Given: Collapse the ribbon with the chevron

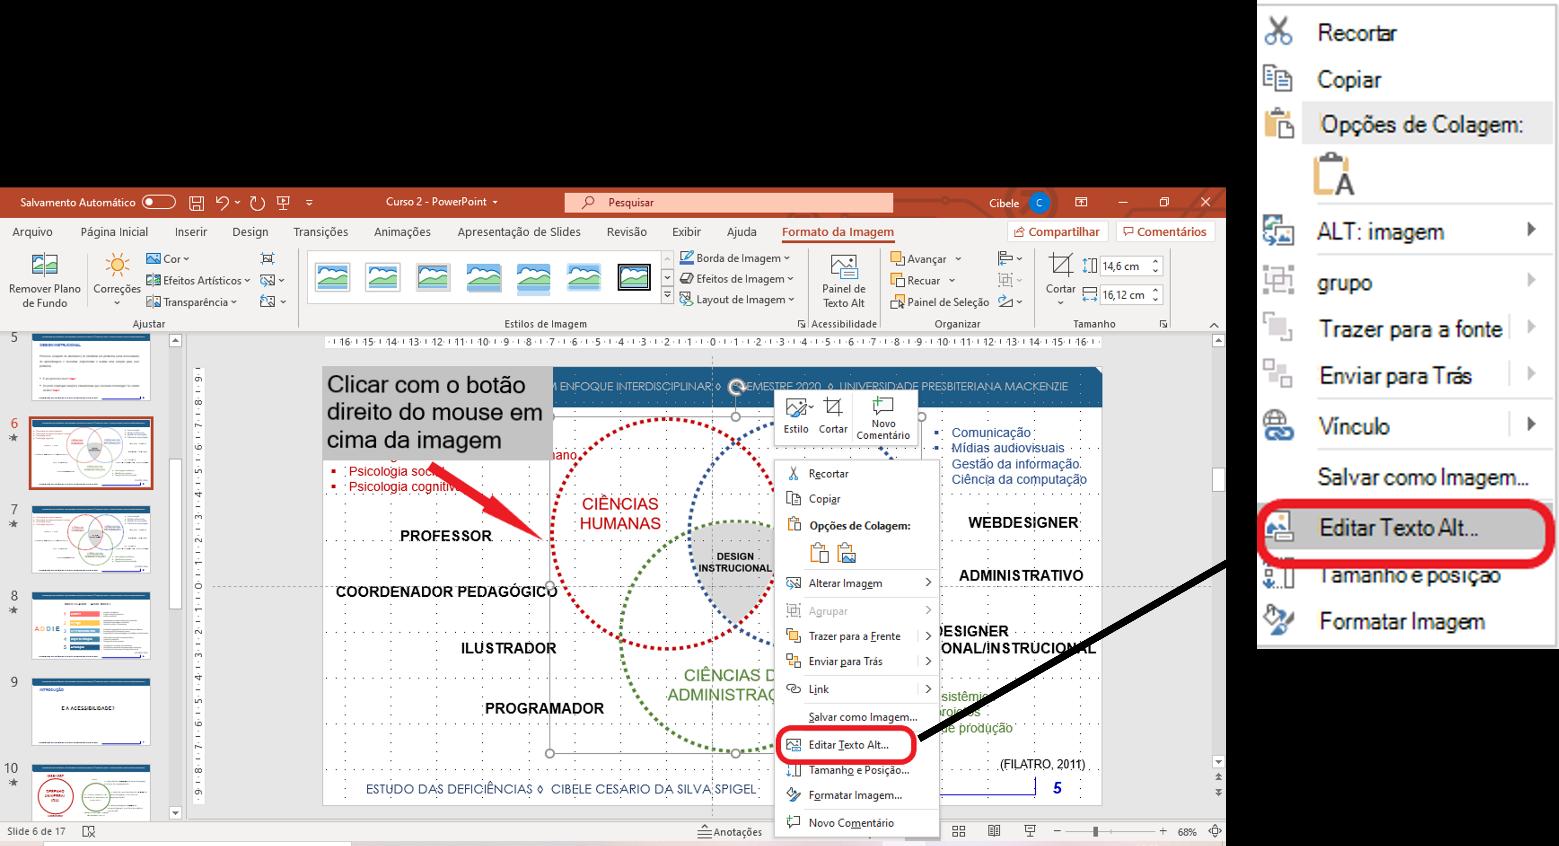Looking at the screenshot, I should click(1214, 324).
